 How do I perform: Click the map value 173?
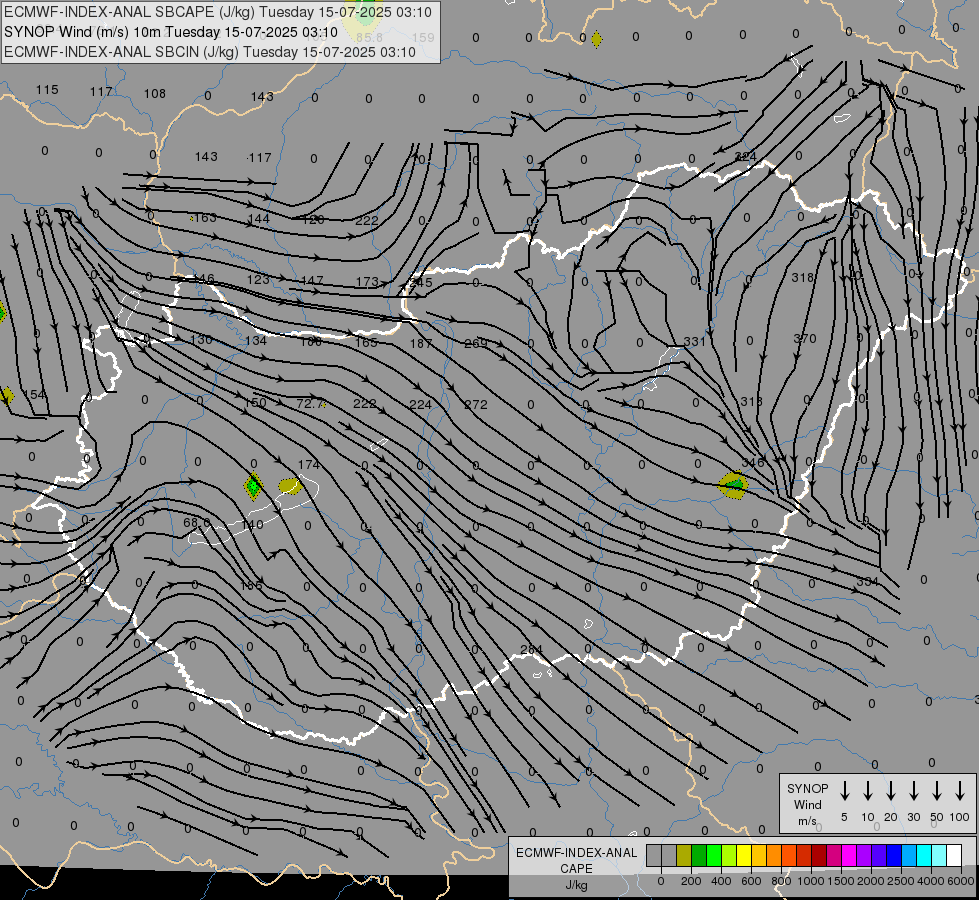[x=367, y=282]
